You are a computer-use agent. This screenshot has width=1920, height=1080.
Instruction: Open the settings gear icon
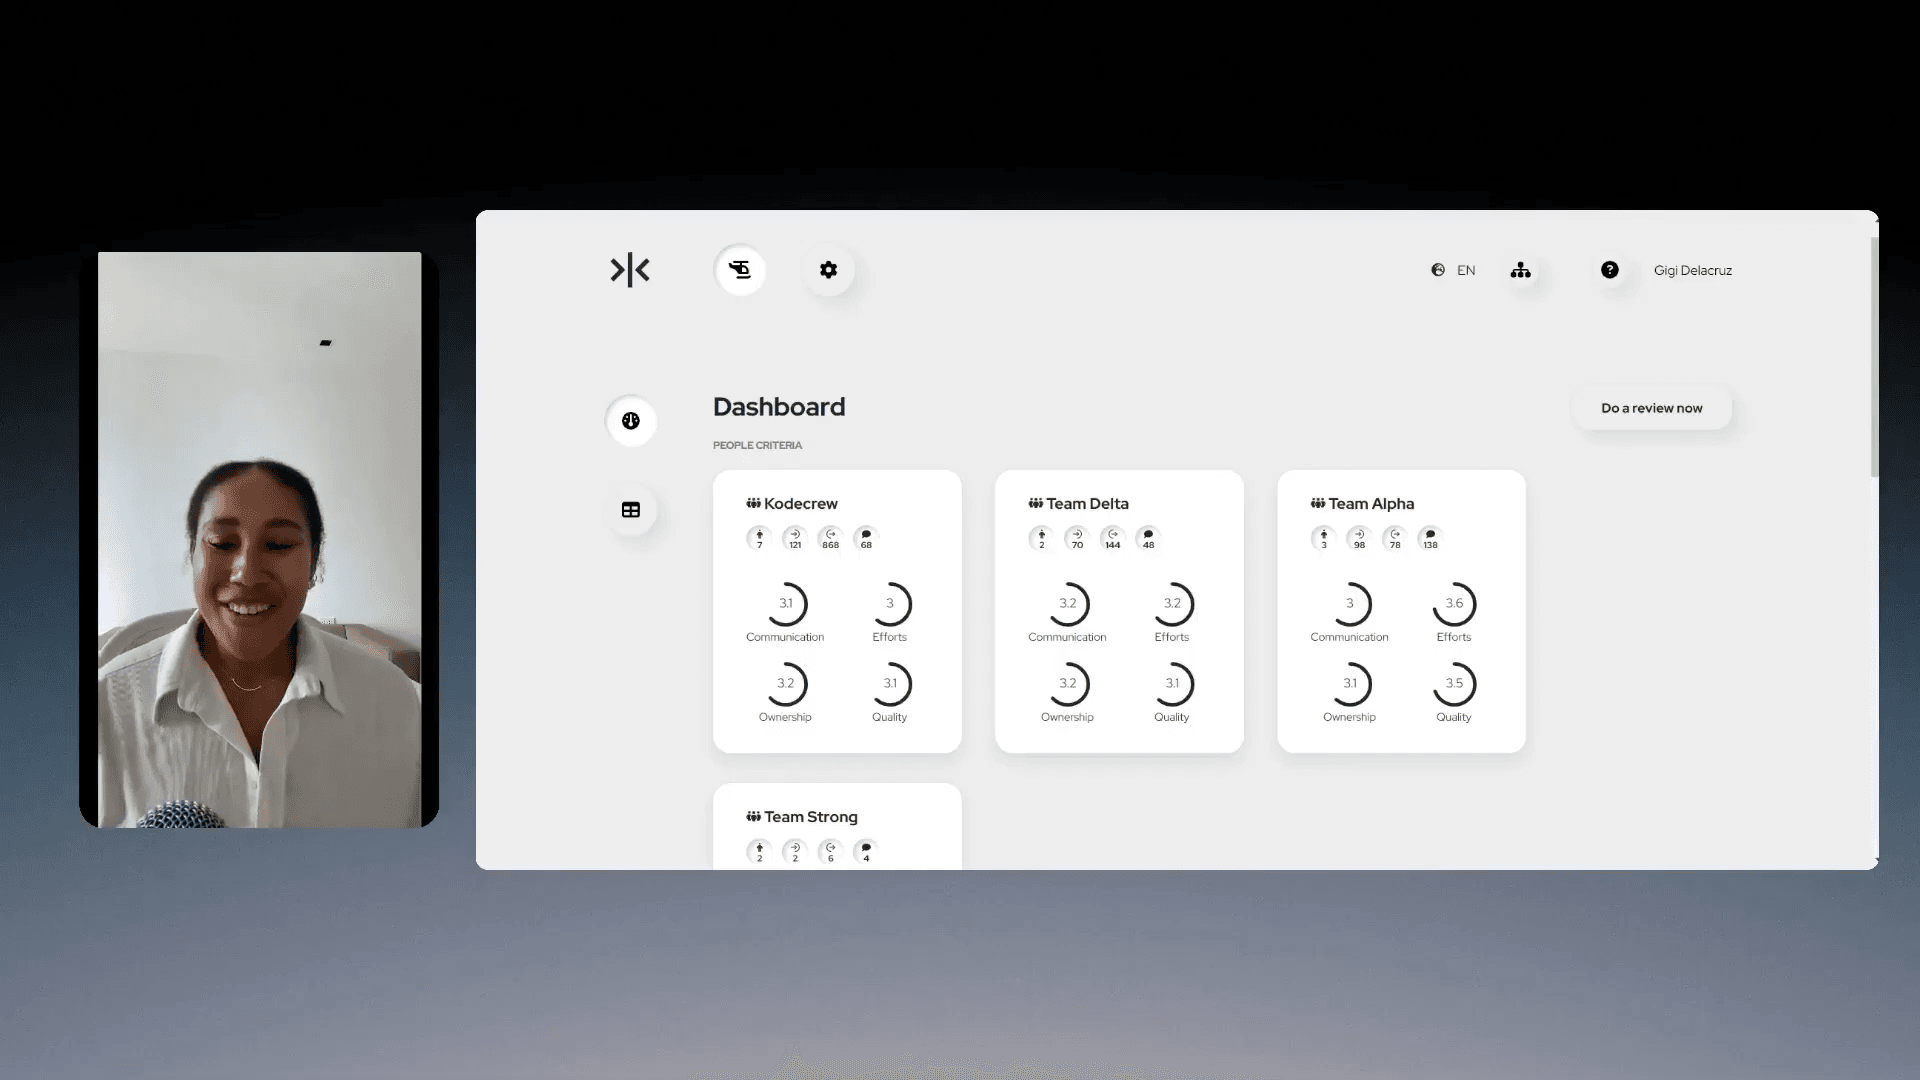[828, 270]
